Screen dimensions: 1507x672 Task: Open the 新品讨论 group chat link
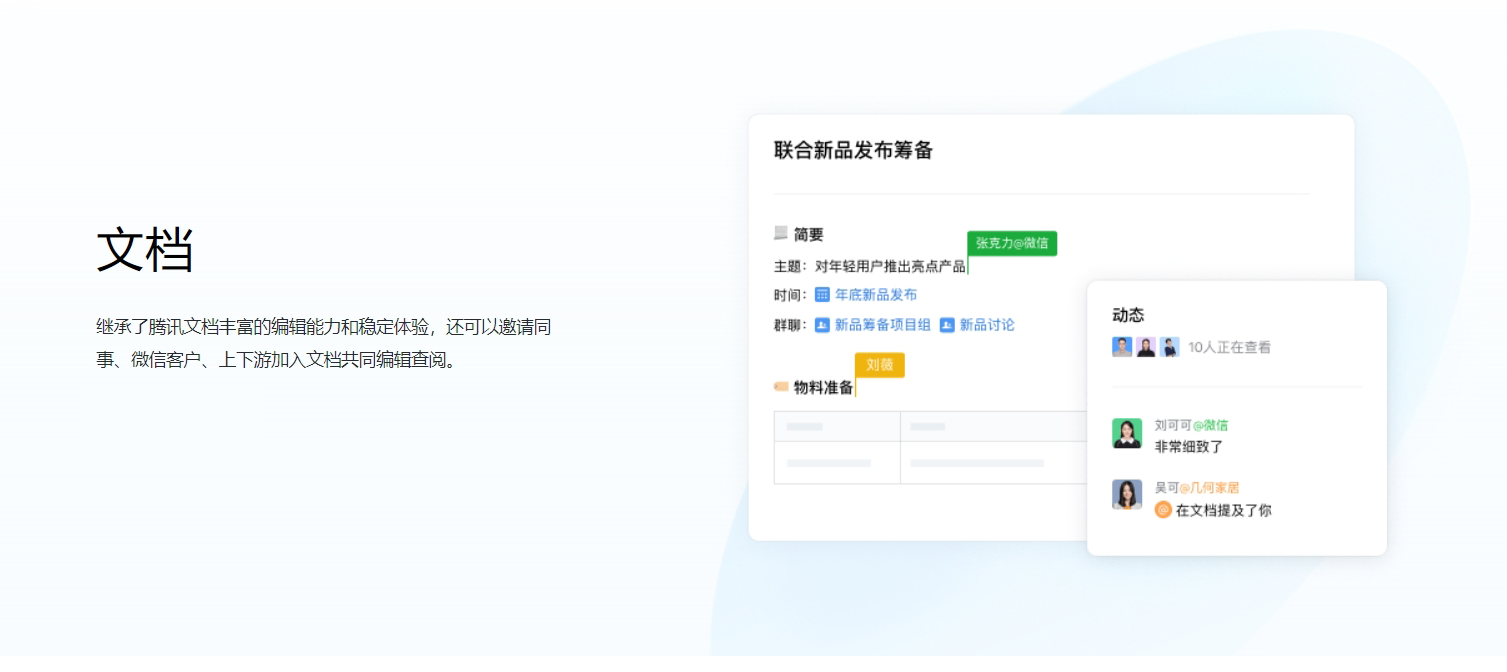click(987, 325)
